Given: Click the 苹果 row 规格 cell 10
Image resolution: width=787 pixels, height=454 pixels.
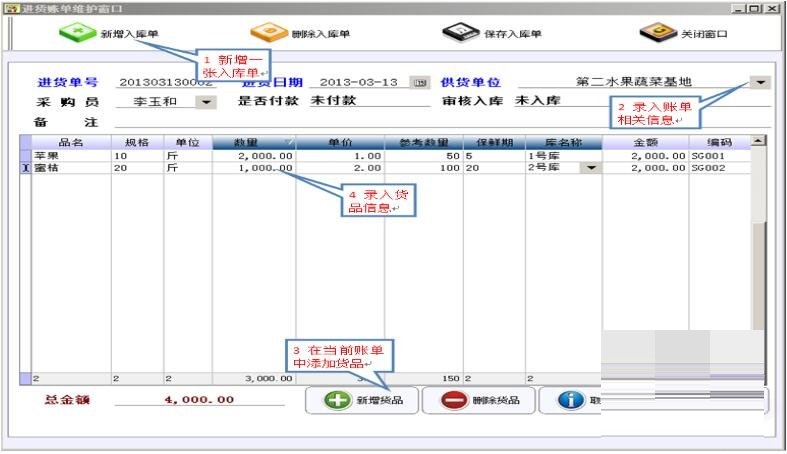Looking at the screenshot, I should [137, 156].
